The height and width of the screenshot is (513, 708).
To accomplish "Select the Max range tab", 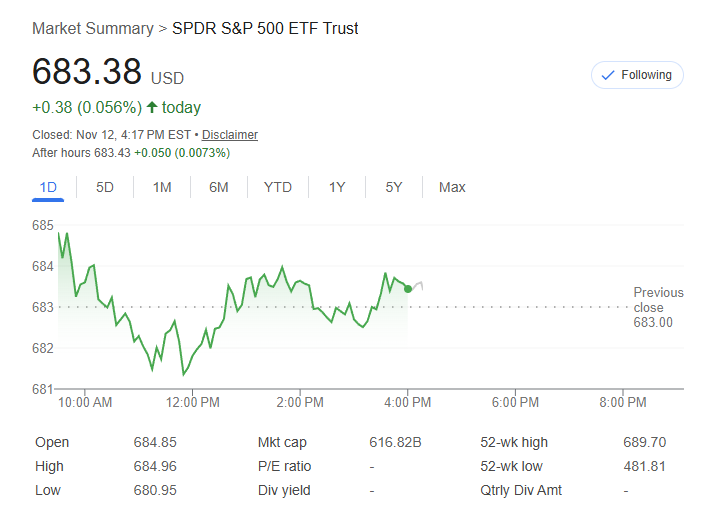I will pos(452,187).
